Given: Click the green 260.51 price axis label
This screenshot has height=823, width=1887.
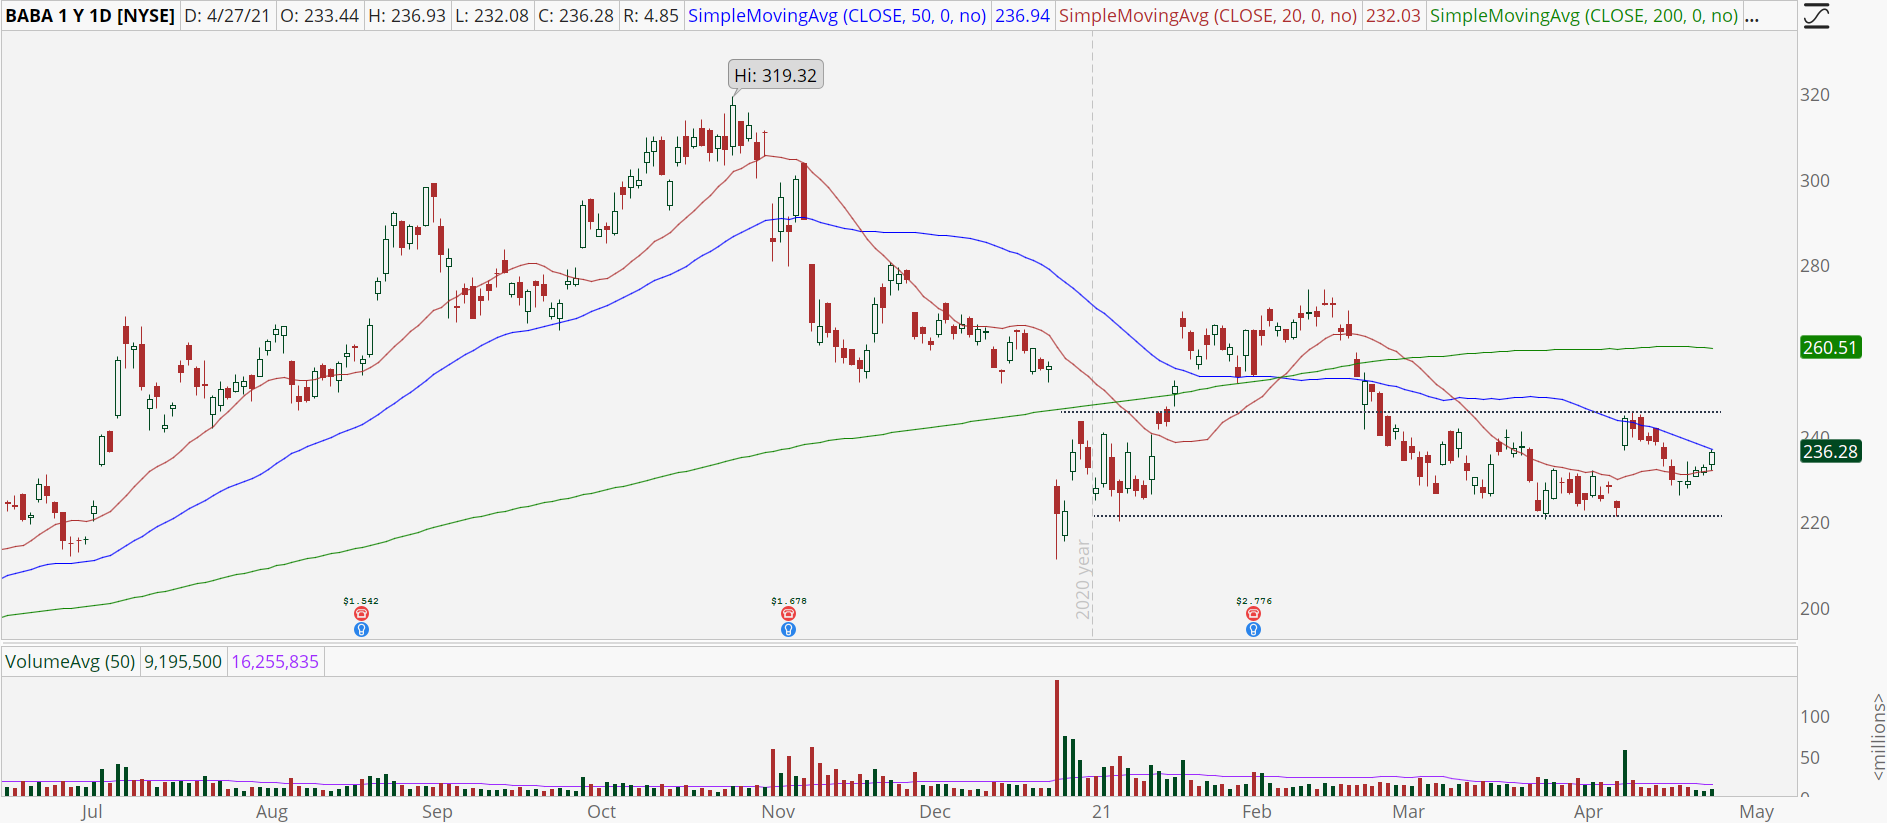Looking at the screenshot, I should (1830, 348).
